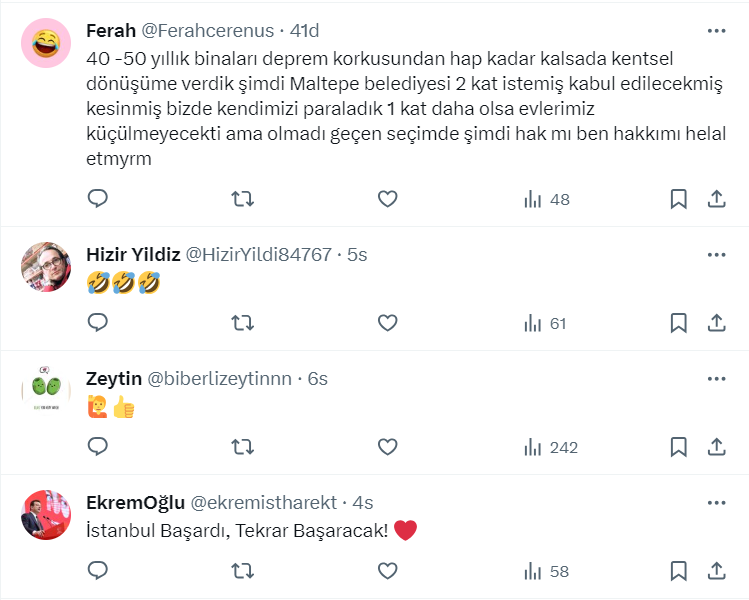Reply to EkremOğlu's tweet
The height and width of the screenshot is (600, 749).
(x=98, y=571)
